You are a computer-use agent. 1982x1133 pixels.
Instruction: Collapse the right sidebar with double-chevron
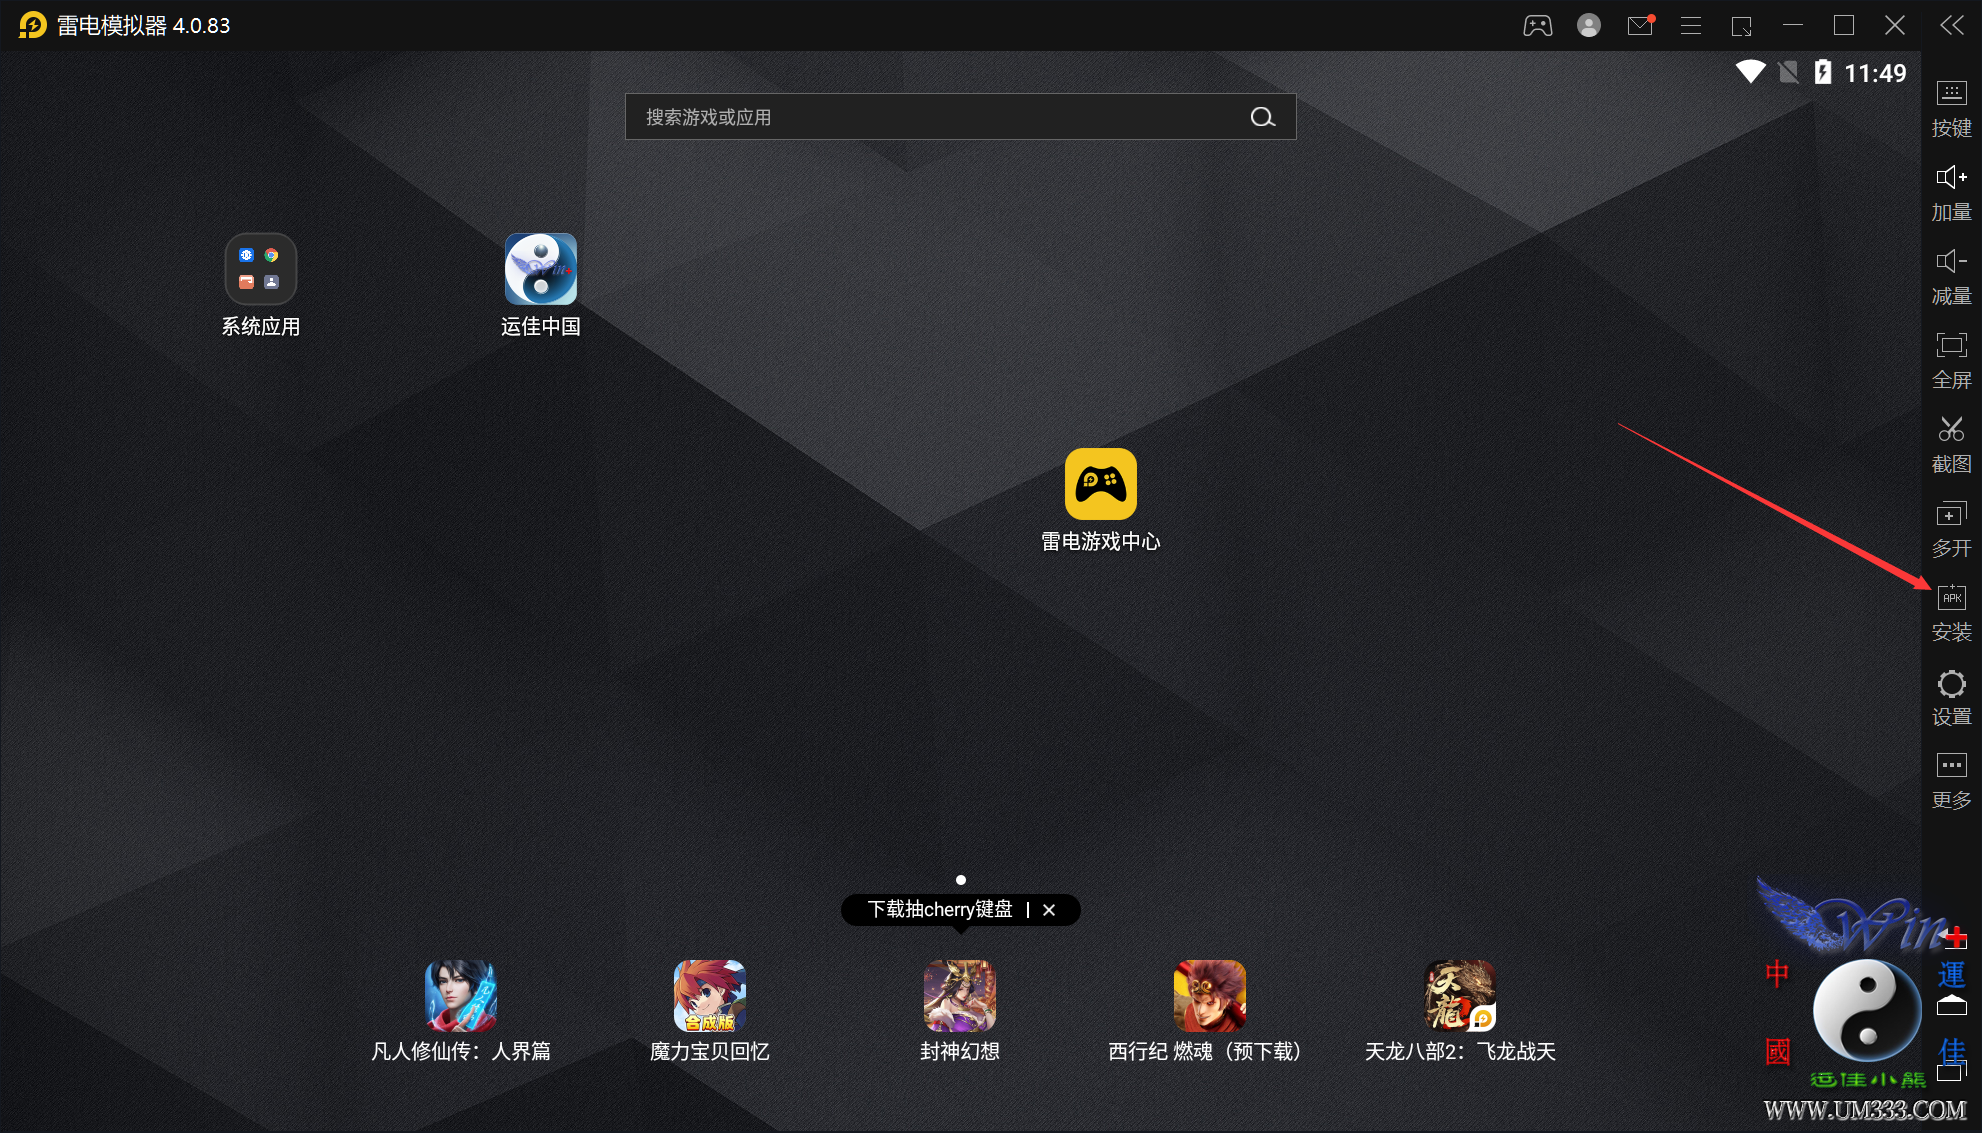(x=1951, y=25)
